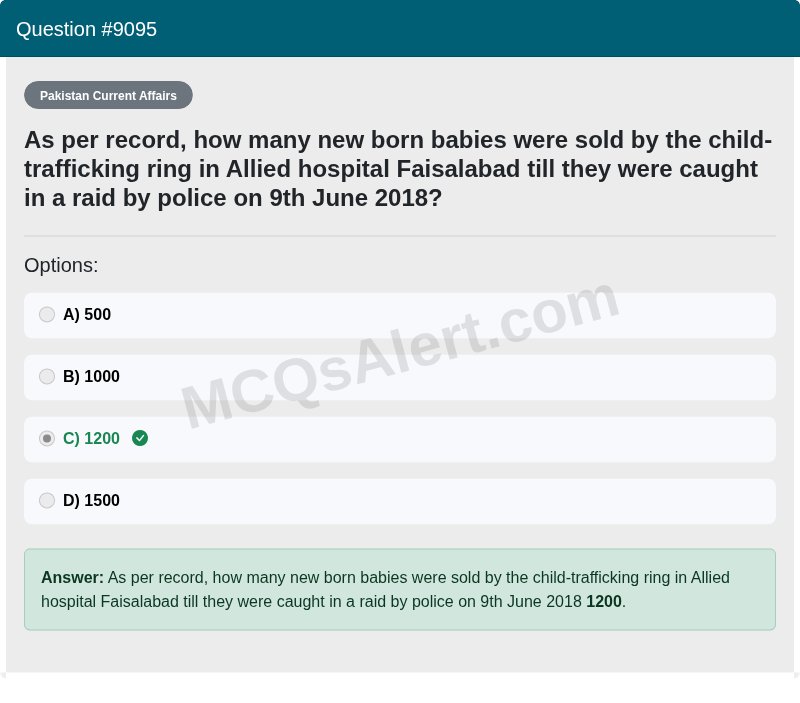Select the radio button for option B) 1000

[47, 376]
